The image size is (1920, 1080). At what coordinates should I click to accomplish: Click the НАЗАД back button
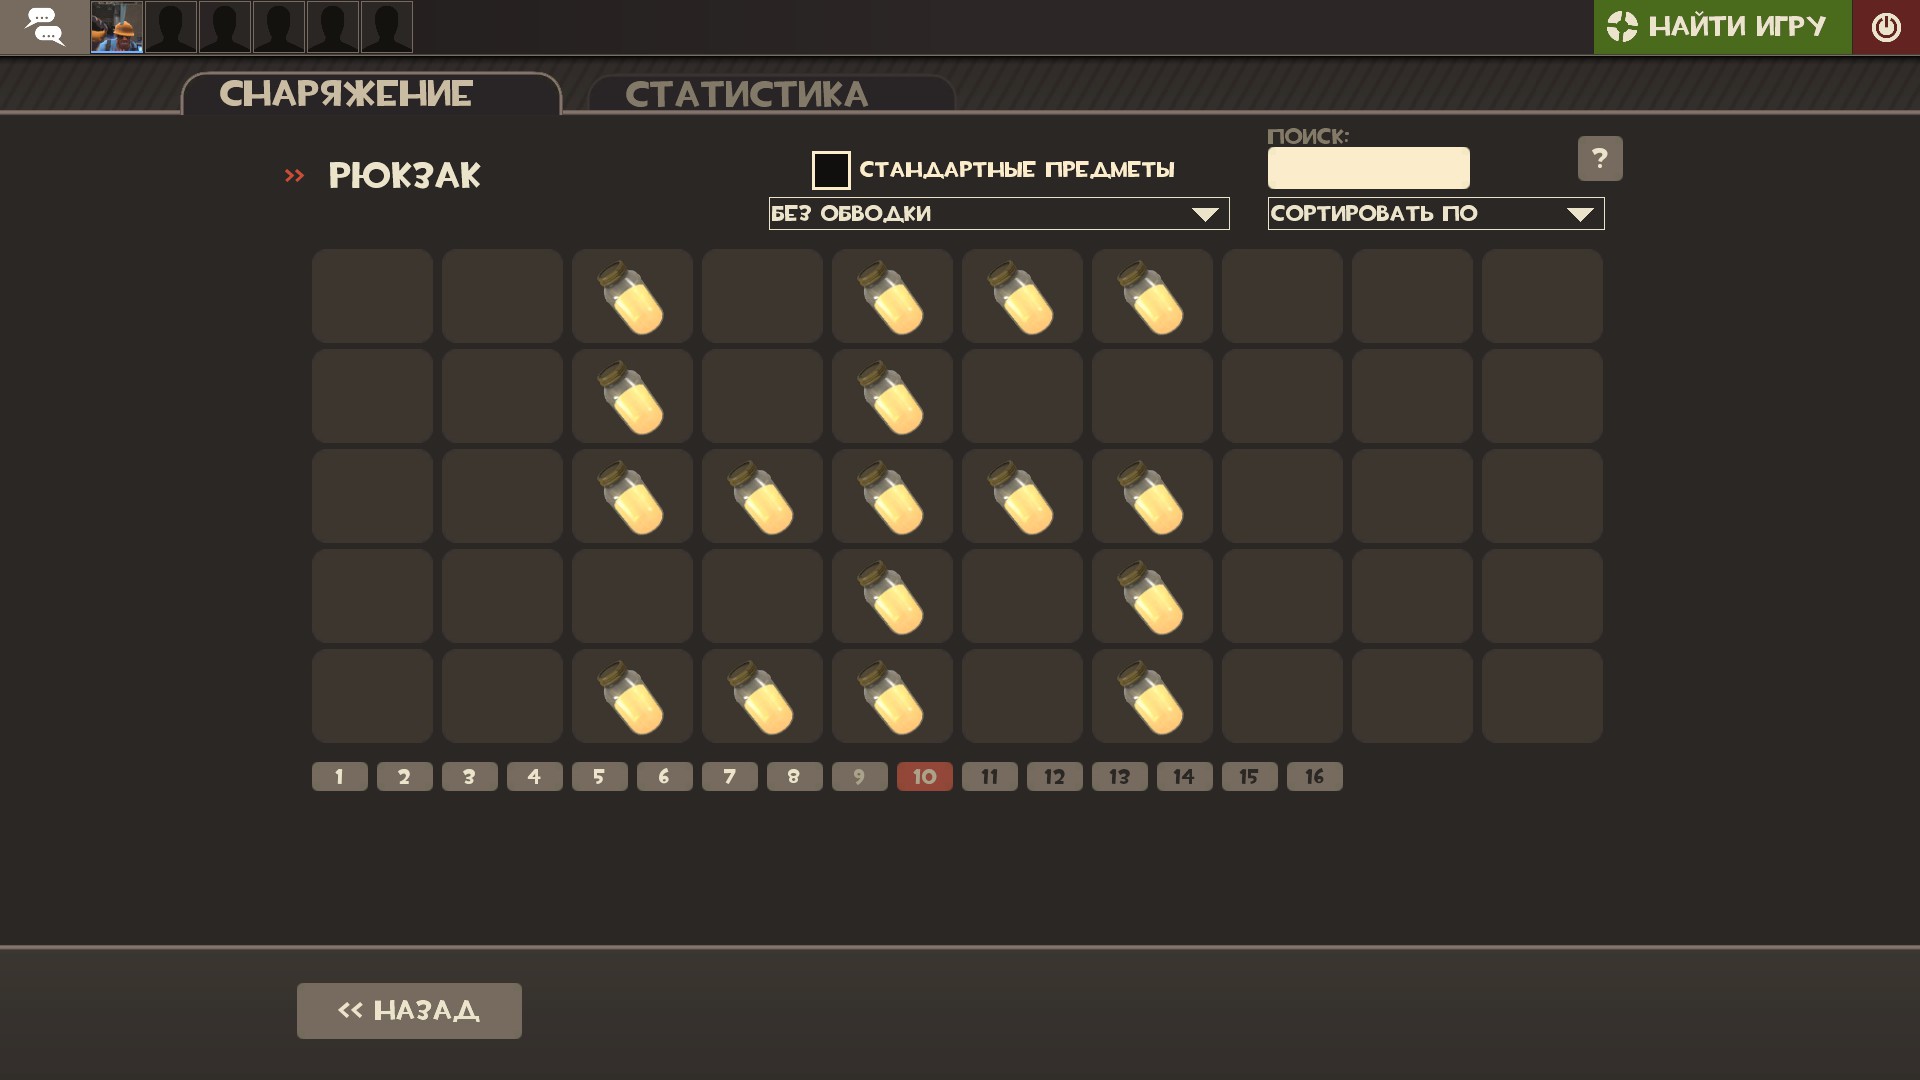click(409, 1011)
